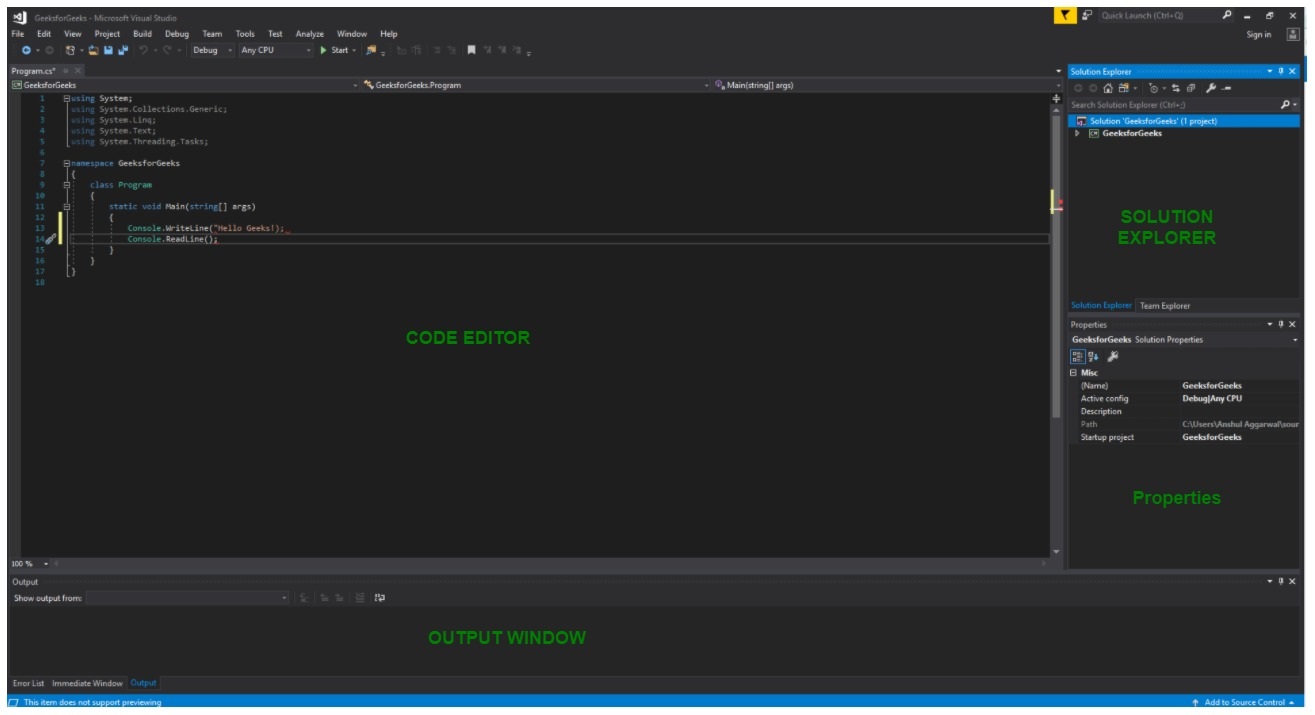Click the Sign in link
1315x715 pixels.
tap(1259, 34)
